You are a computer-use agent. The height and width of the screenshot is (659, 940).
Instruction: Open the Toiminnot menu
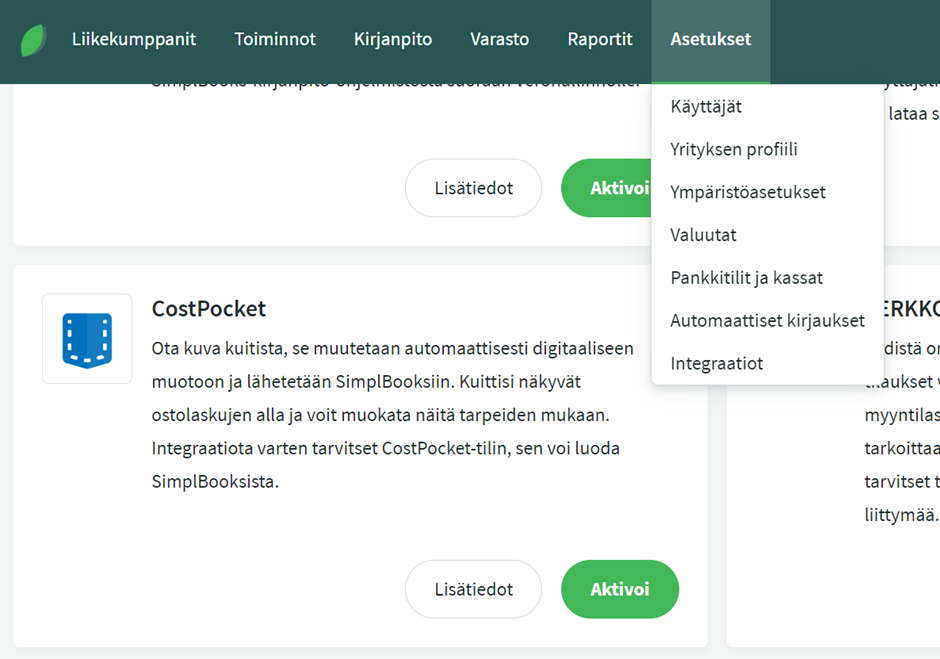pyautogui.click(x=275, y=40)
